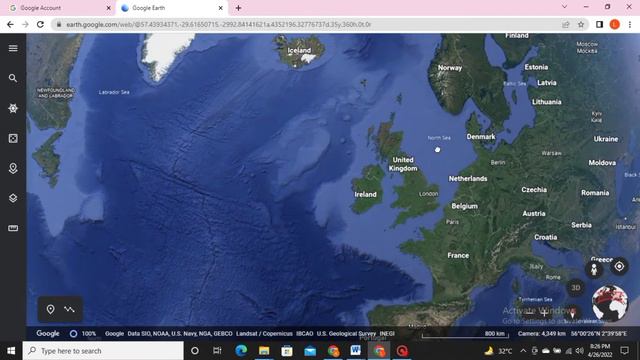Click the United Kingdom map label

403,164
